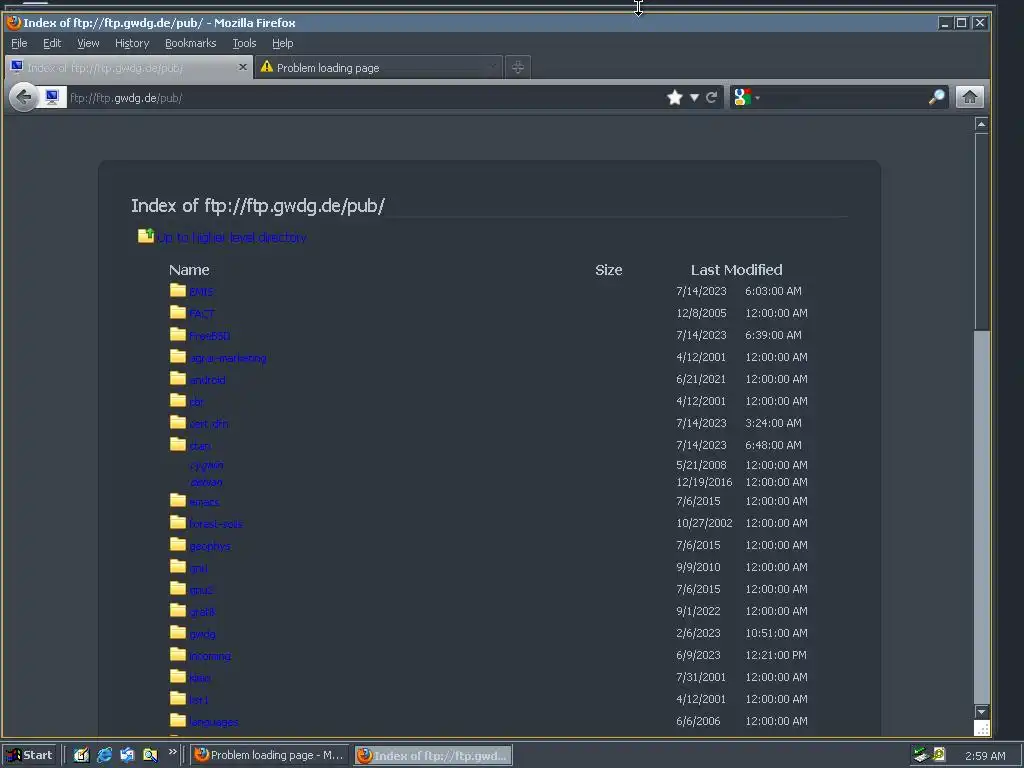Image resolution: width=1024 pixels, height=768 pixels.
Task: Open the FreeBSD directory link
Action: click(x=210, y=336)
